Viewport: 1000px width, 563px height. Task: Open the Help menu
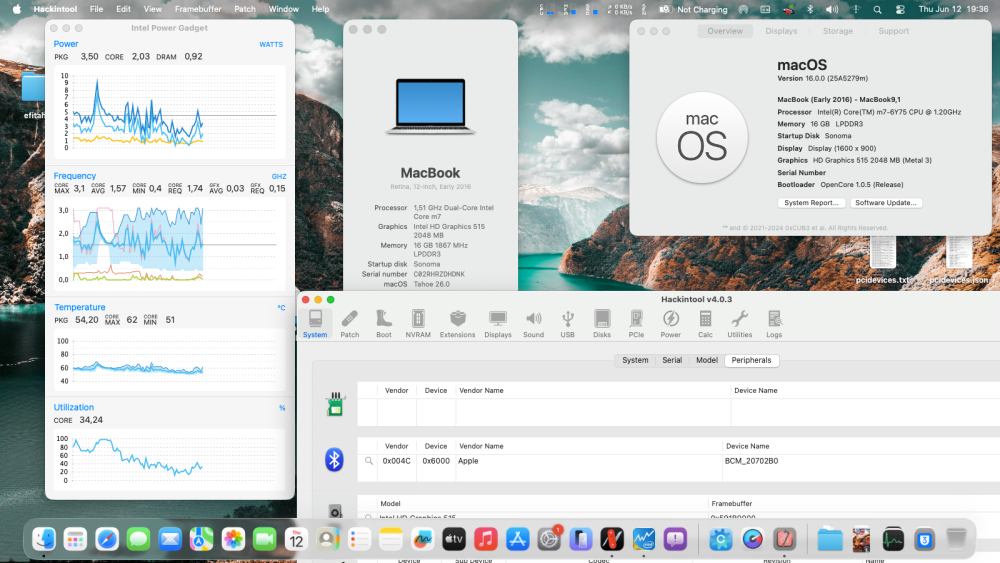coord(320,9)
